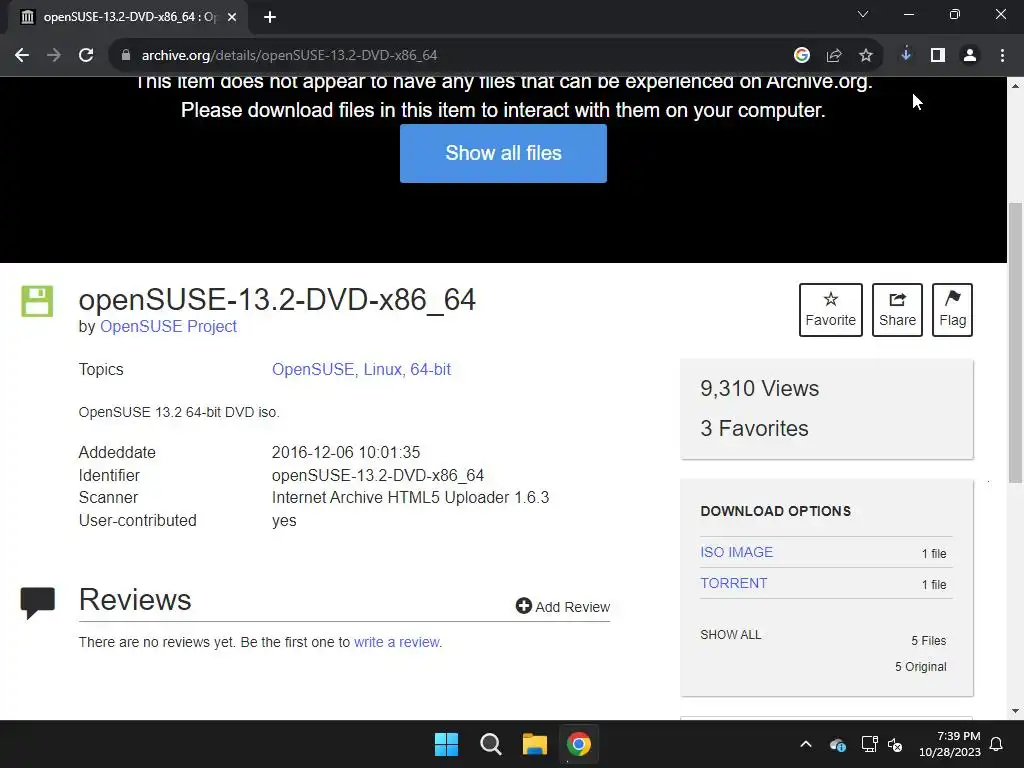The height and width of the screenshot is (768, 1024).
Task: Open File Explorer from the taskbar
Action: [535, 744]
